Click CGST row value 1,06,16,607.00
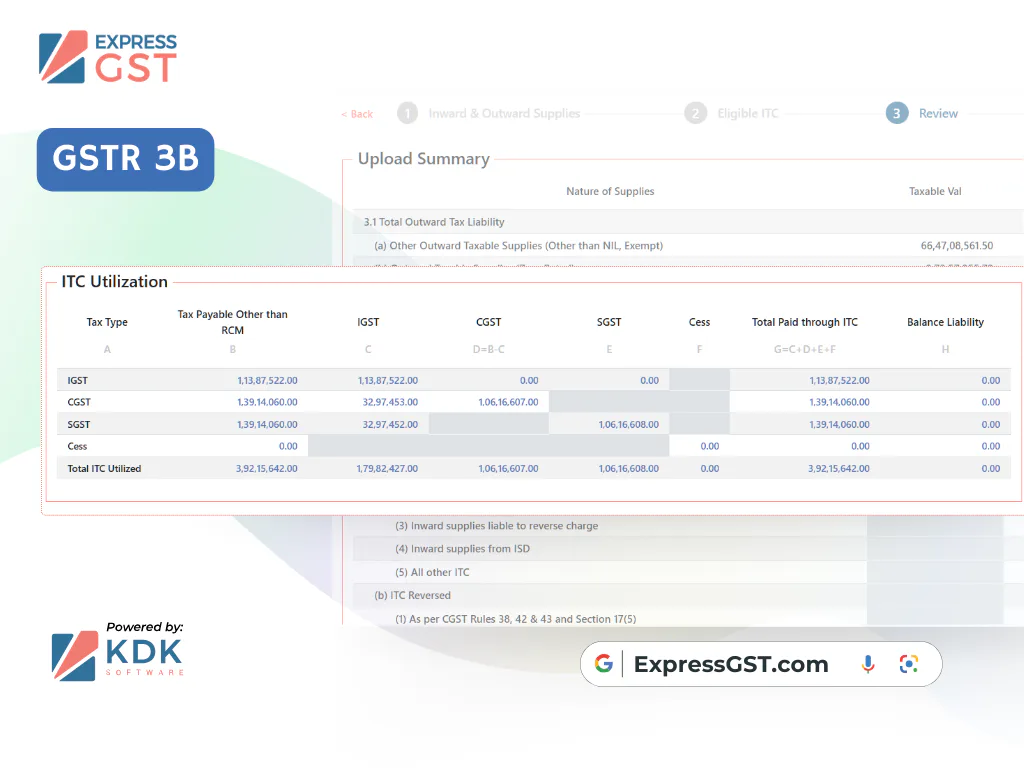The image size is (1024, 768). (508, 402)
